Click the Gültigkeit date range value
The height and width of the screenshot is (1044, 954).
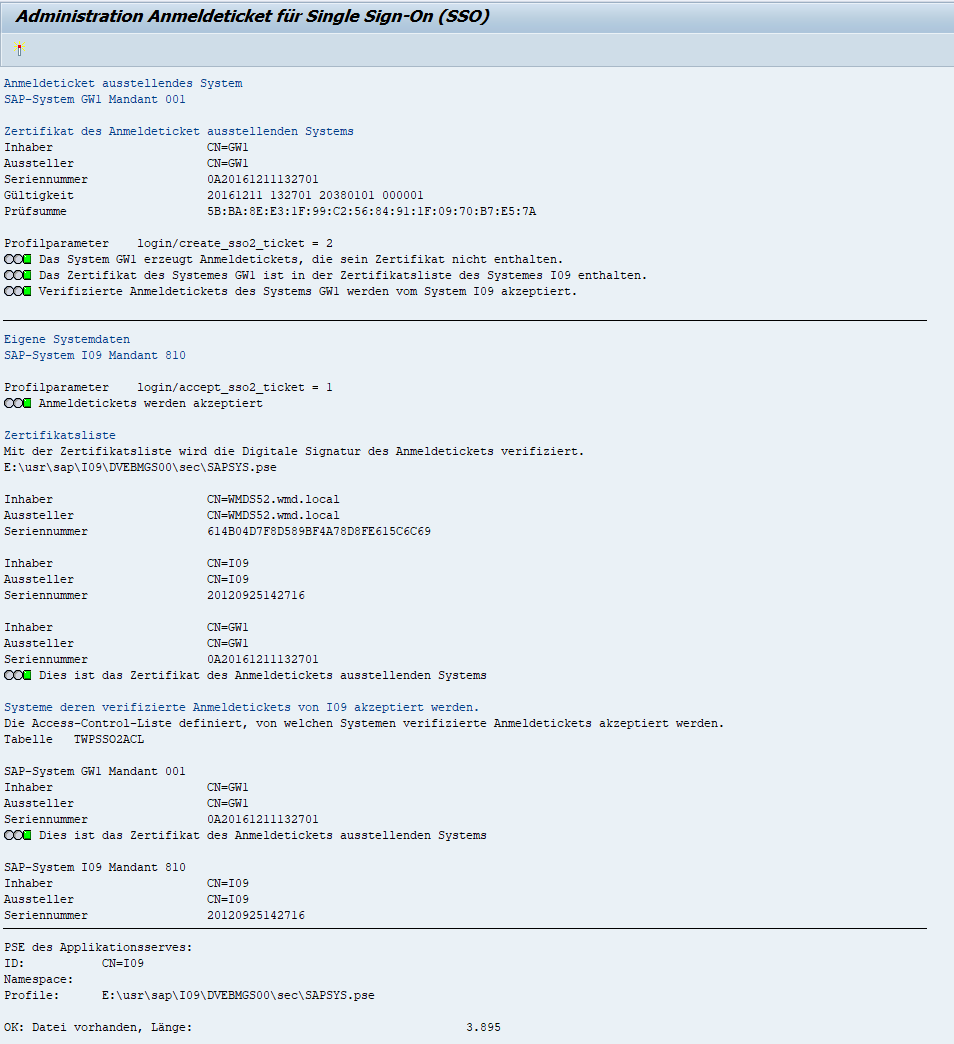point(315,196)
